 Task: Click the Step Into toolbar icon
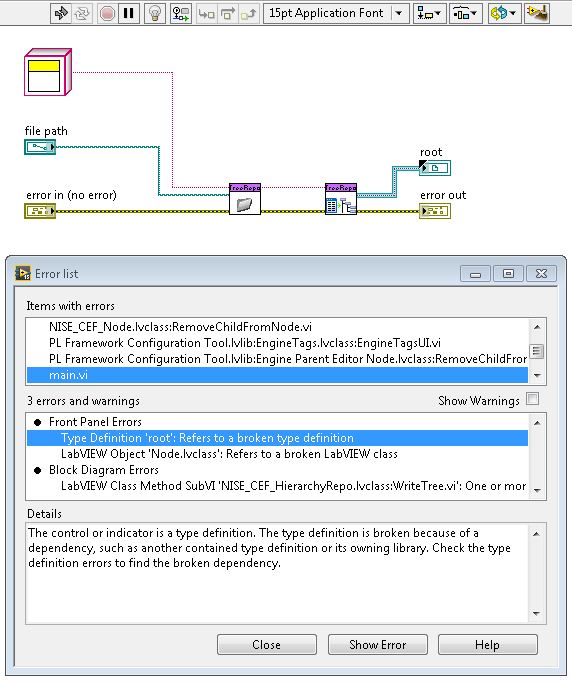tap(206, 14)
